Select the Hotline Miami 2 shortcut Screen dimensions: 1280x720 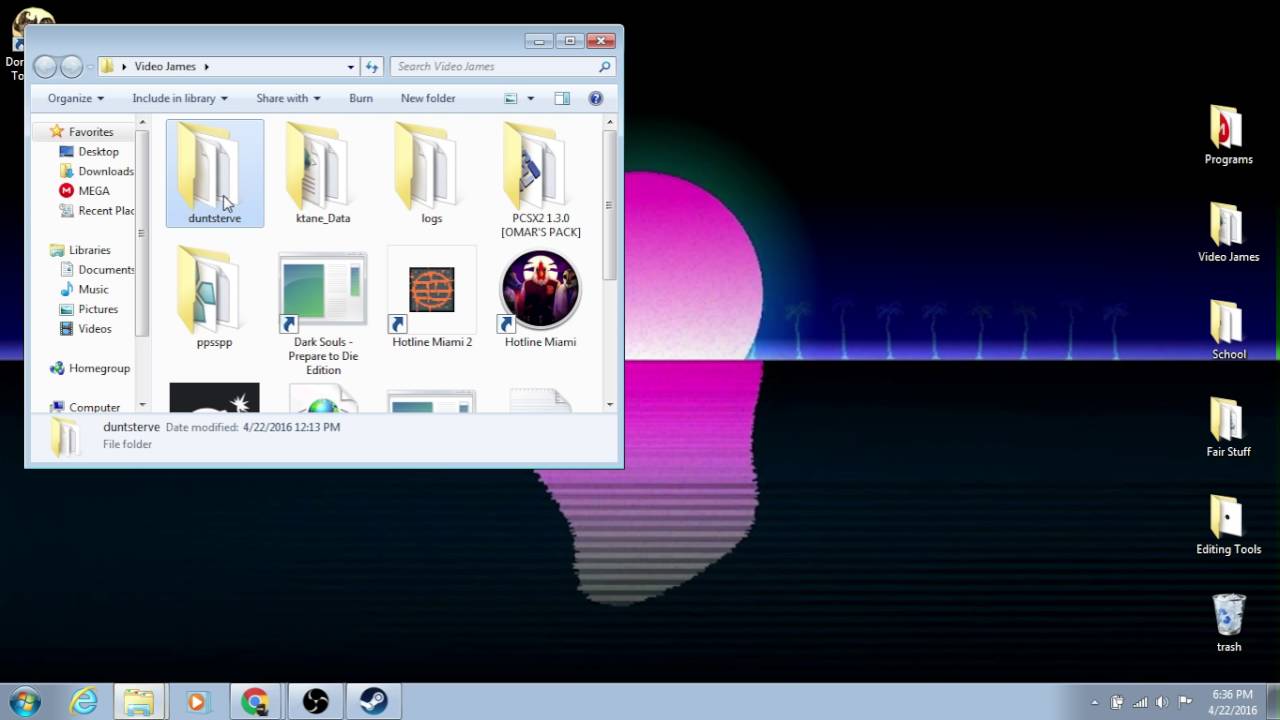click(431, 297)
